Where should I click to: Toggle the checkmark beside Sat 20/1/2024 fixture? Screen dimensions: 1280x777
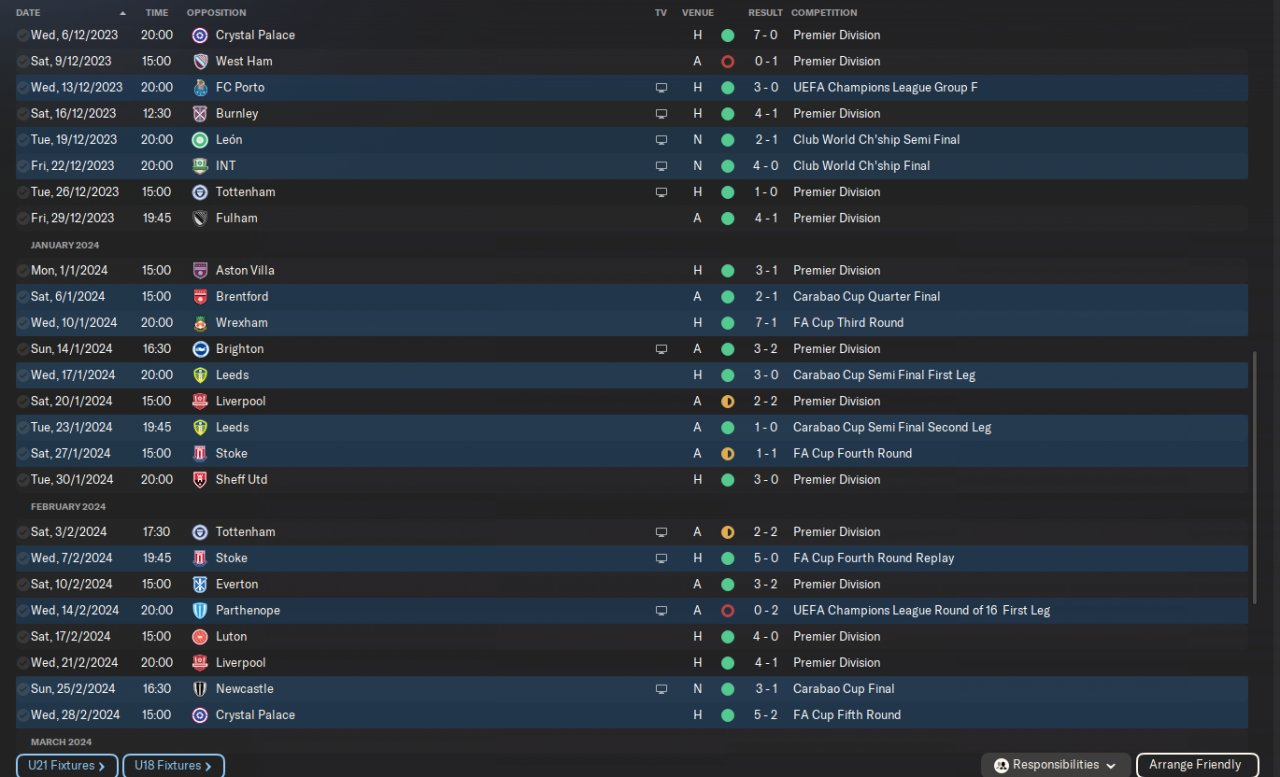click(x=23, y=401)
